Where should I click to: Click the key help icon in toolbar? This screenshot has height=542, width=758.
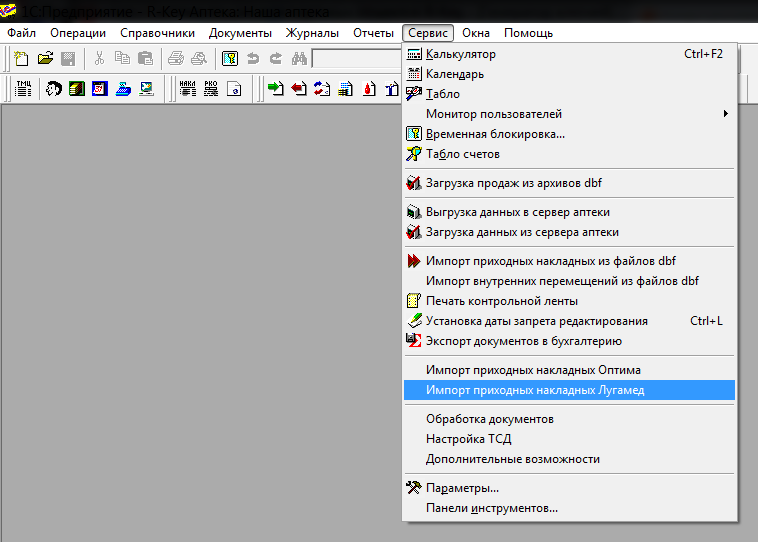pyautogui.click(x=229, y=59)
